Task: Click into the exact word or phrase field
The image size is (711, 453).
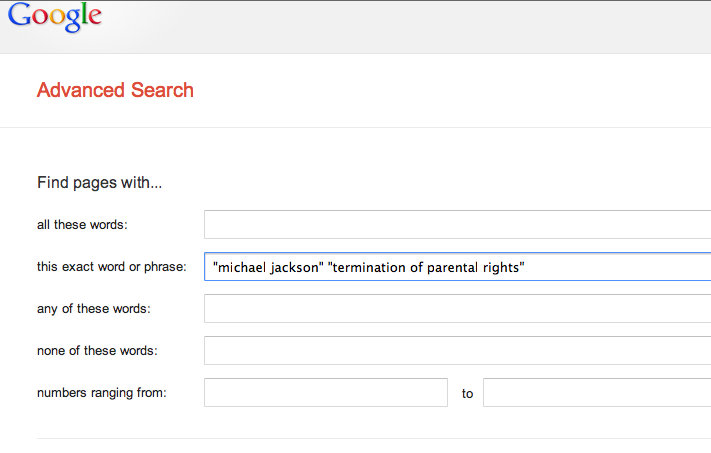Action: [x=458, y=267]
